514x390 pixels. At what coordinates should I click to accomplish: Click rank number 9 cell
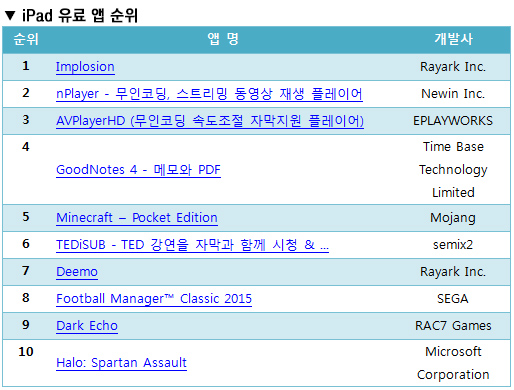[x=26, y=325]
